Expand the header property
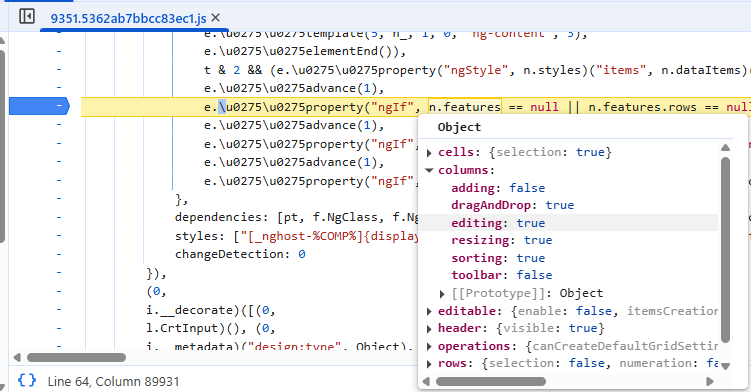Image resolution: width=751 pixels, height=392 pixels. pyautogui.click(x=429, y=329)
